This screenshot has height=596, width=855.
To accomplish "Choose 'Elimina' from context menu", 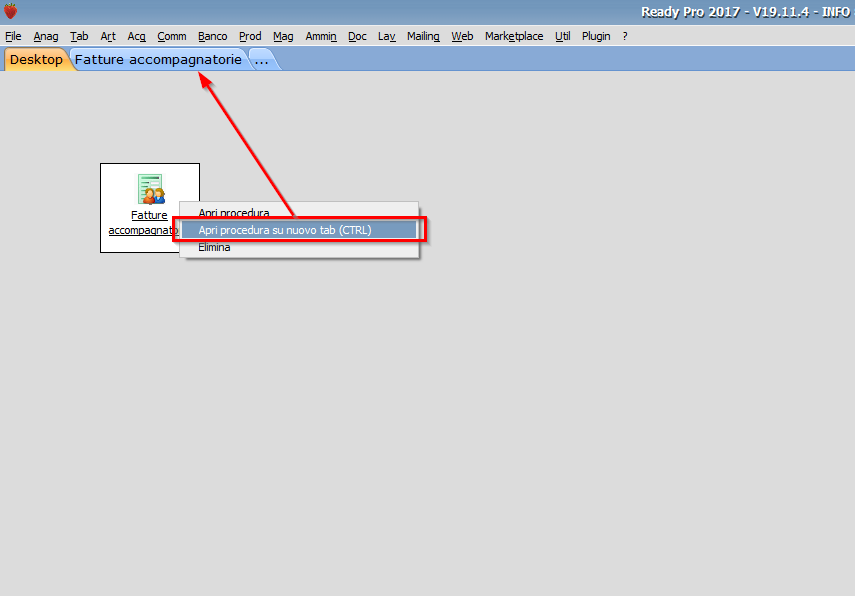I will click(299, 247).
